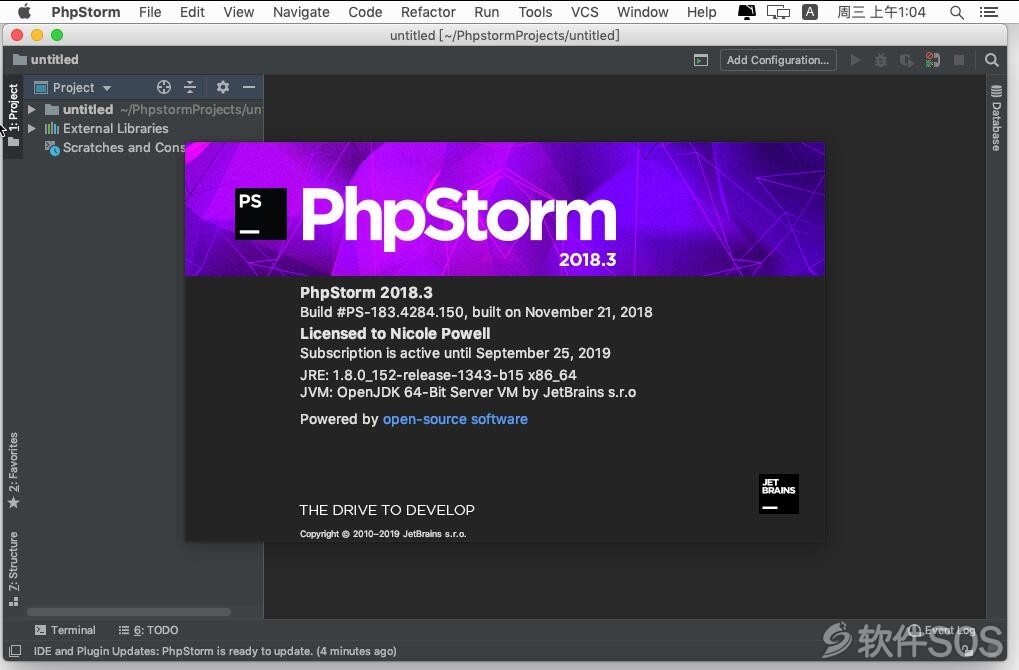Click 'Build #PS-183.4284.150' text line
Screen dimensions: 1019x670
tap(476, 312)
